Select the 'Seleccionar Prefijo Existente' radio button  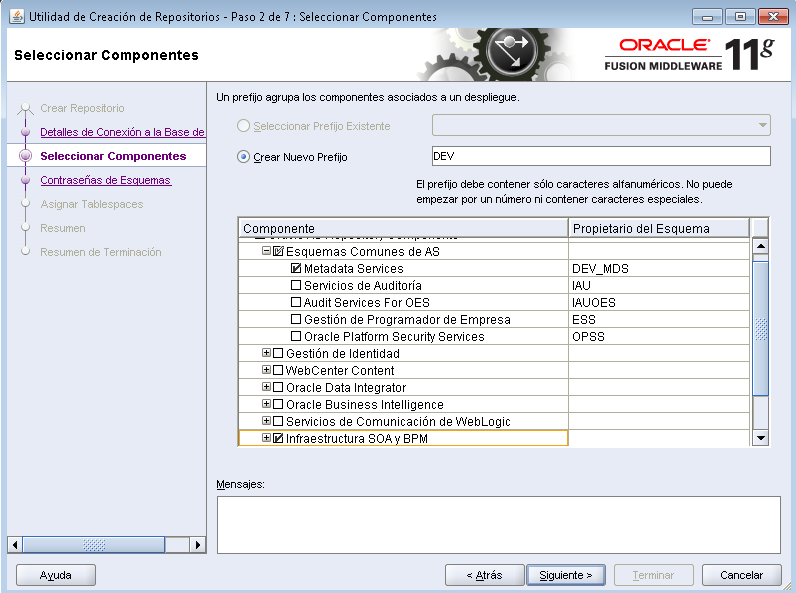point(243,125)
